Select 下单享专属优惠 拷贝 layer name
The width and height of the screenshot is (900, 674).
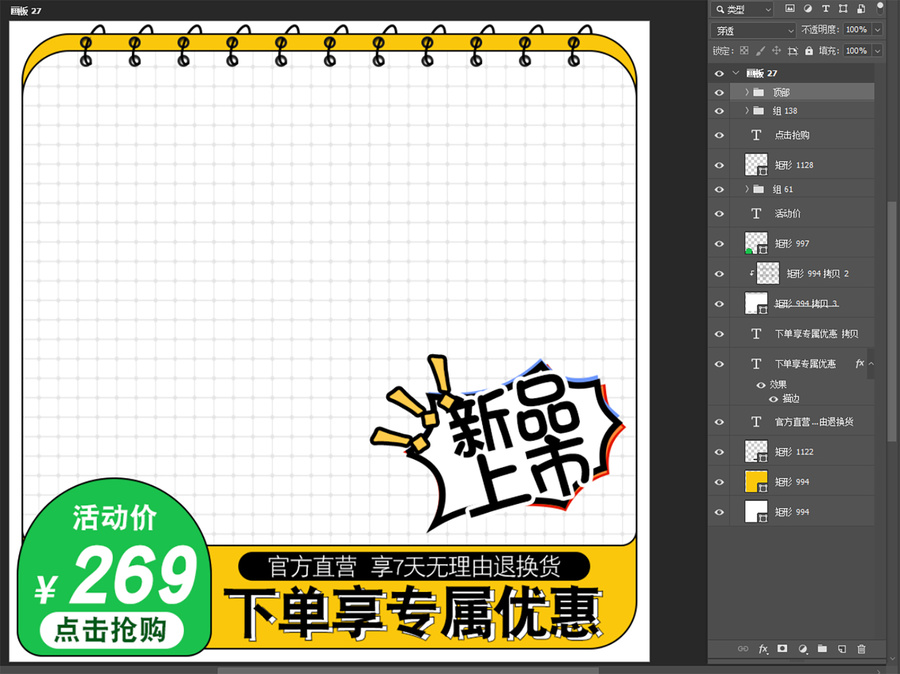click(817, 334)
